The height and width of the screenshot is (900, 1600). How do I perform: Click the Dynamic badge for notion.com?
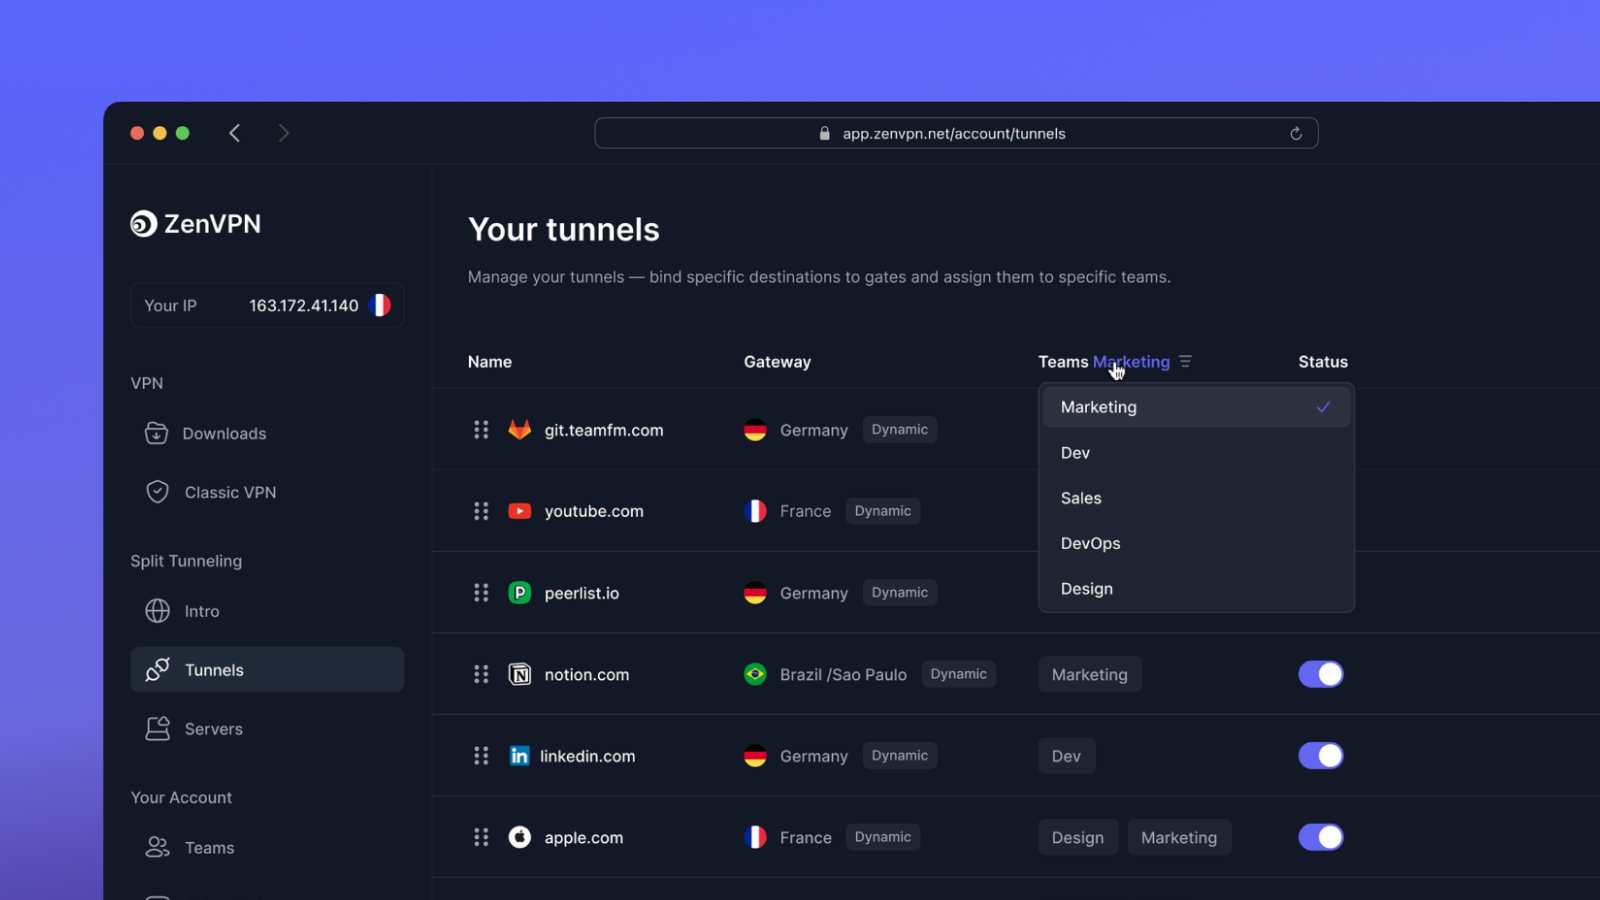pos(959,674)
